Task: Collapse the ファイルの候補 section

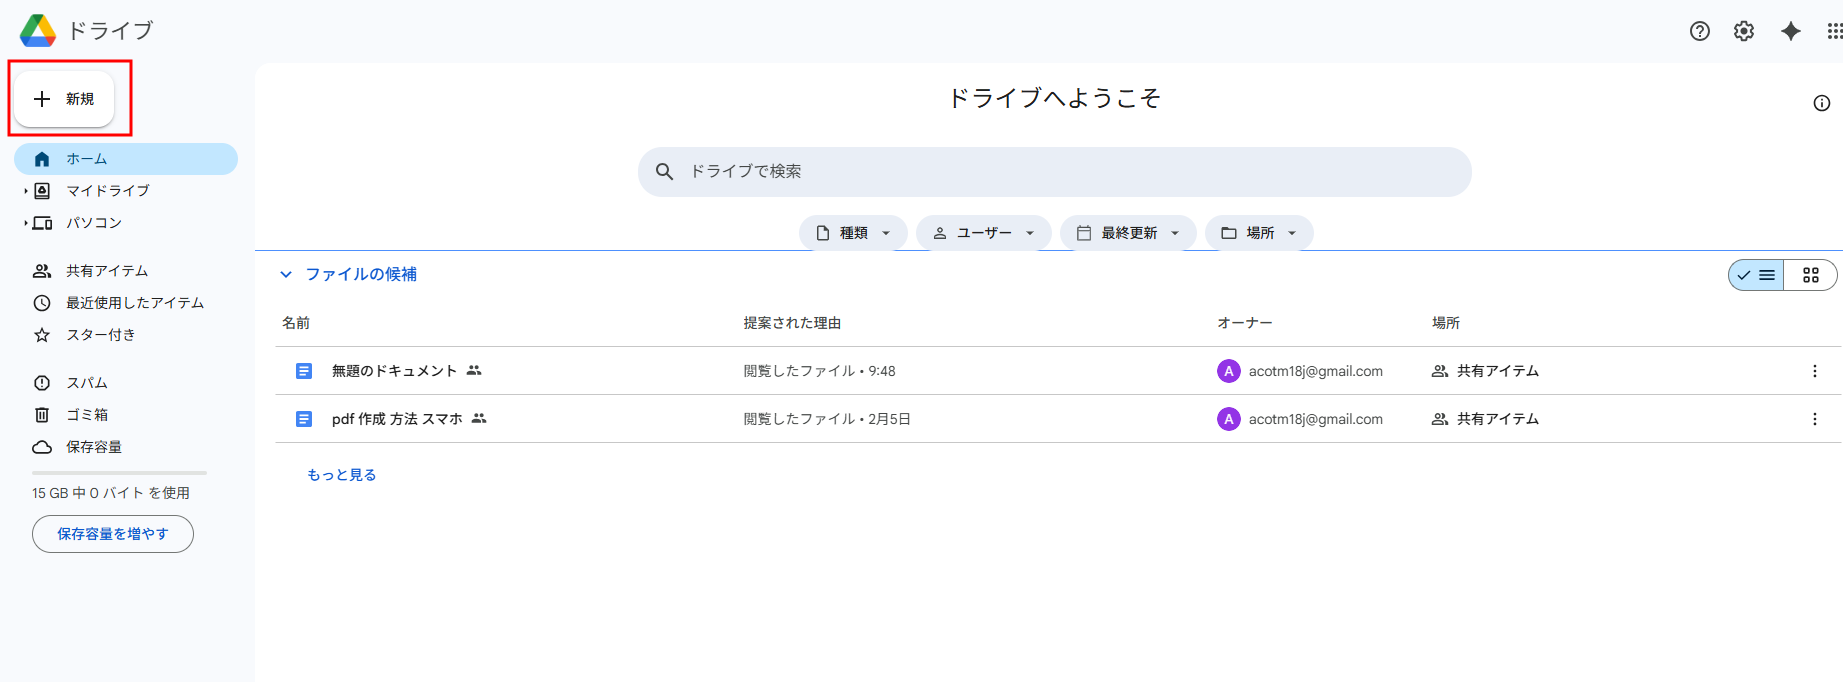Action: (x=286, y=274)
